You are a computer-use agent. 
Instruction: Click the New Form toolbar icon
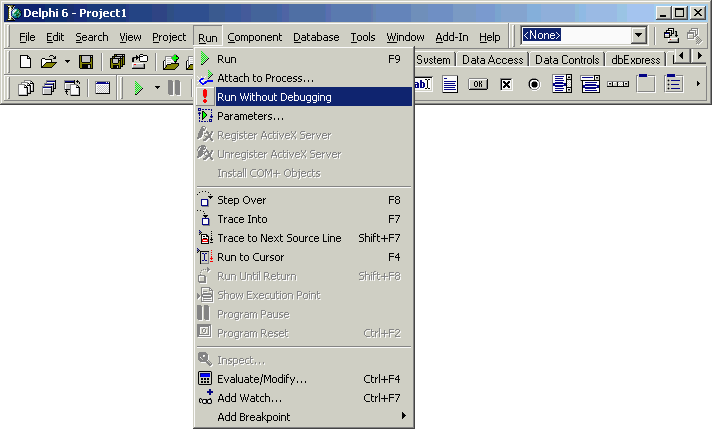click(103, 88)
